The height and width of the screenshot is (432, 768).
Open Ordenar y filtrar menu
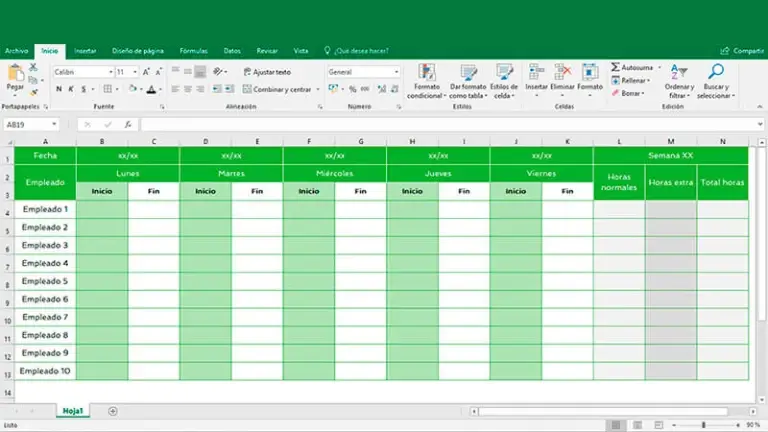click(x=679, y=81)
